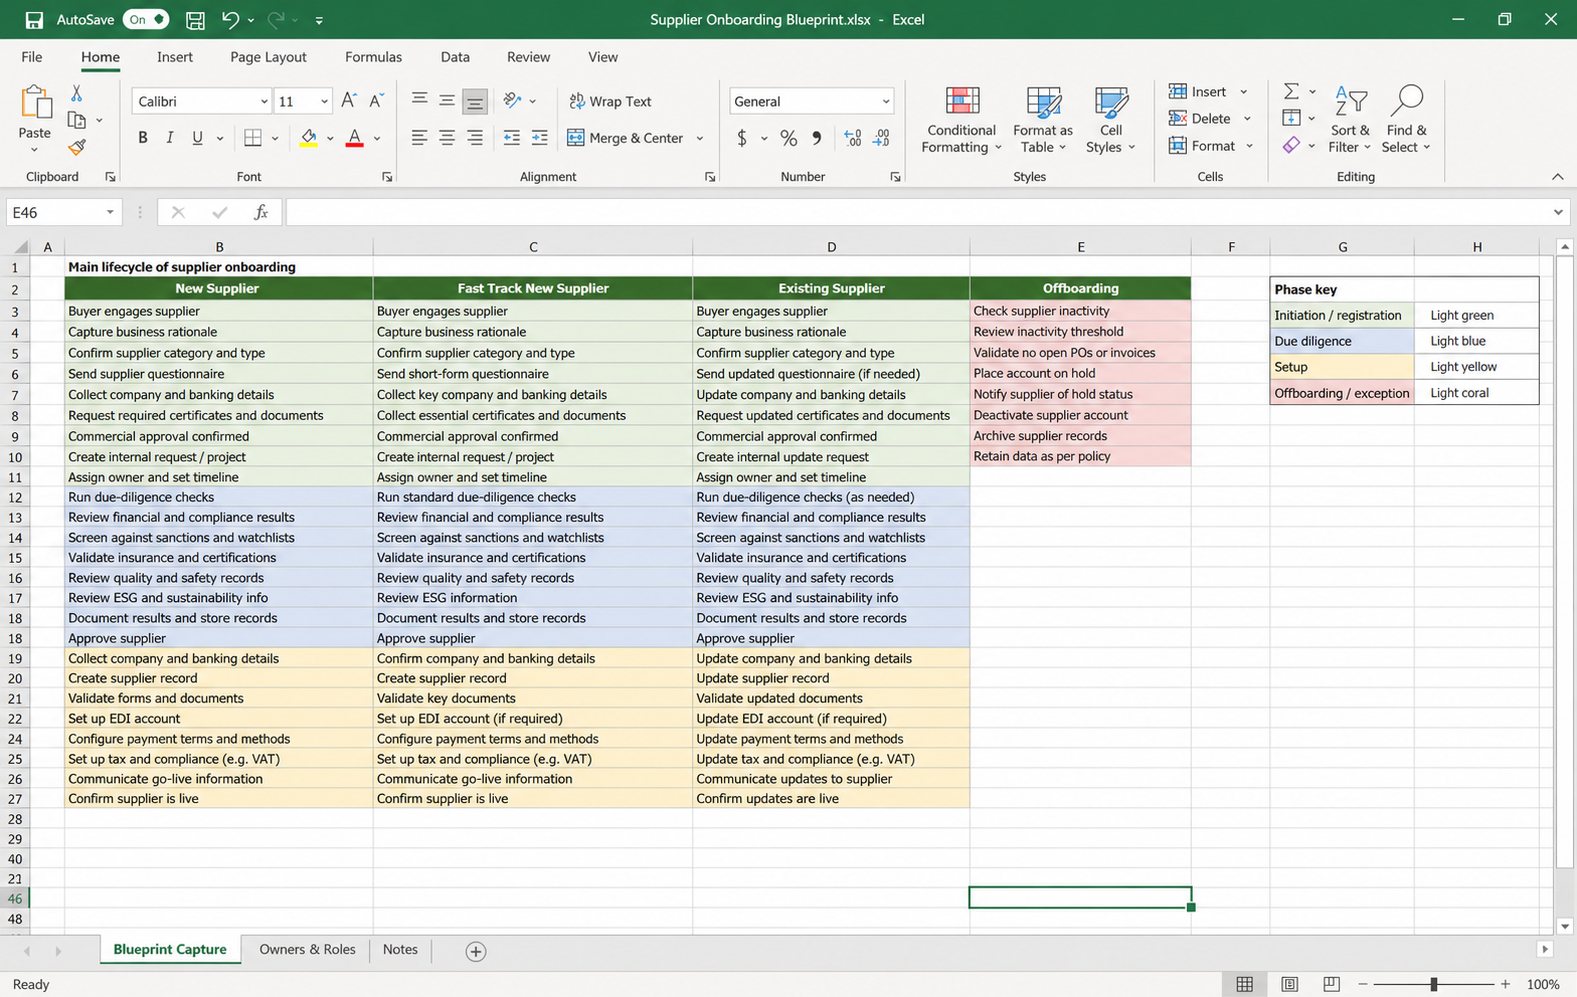
Task: Click the middle align icon
Action: pos(447,100)
